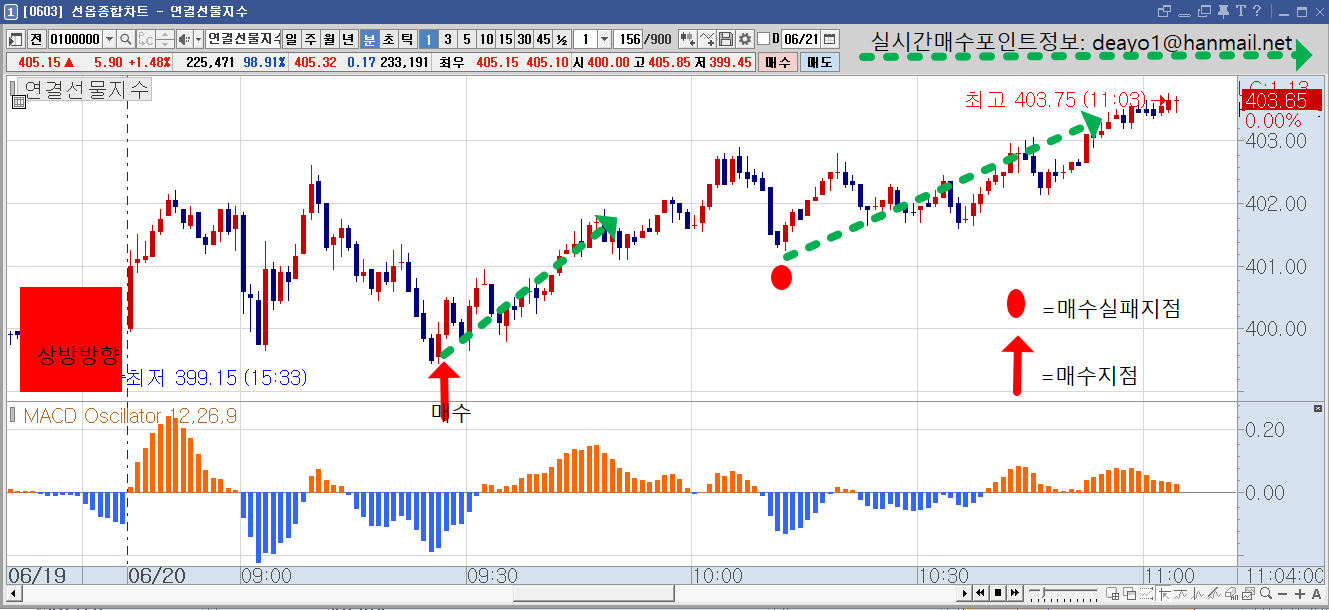The height and width of the screenshot is (610, 1329).
Task: Click the stock search magnifier icon
Action: tap(126, 39)
